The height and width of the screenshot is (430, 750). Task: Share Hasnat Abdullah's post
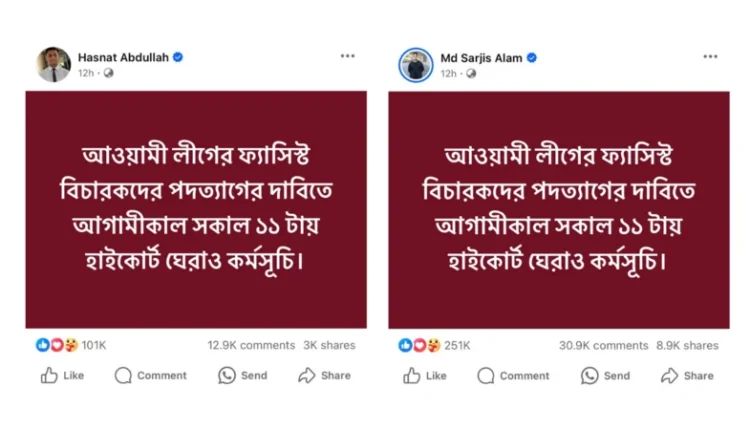pos(325,376)
